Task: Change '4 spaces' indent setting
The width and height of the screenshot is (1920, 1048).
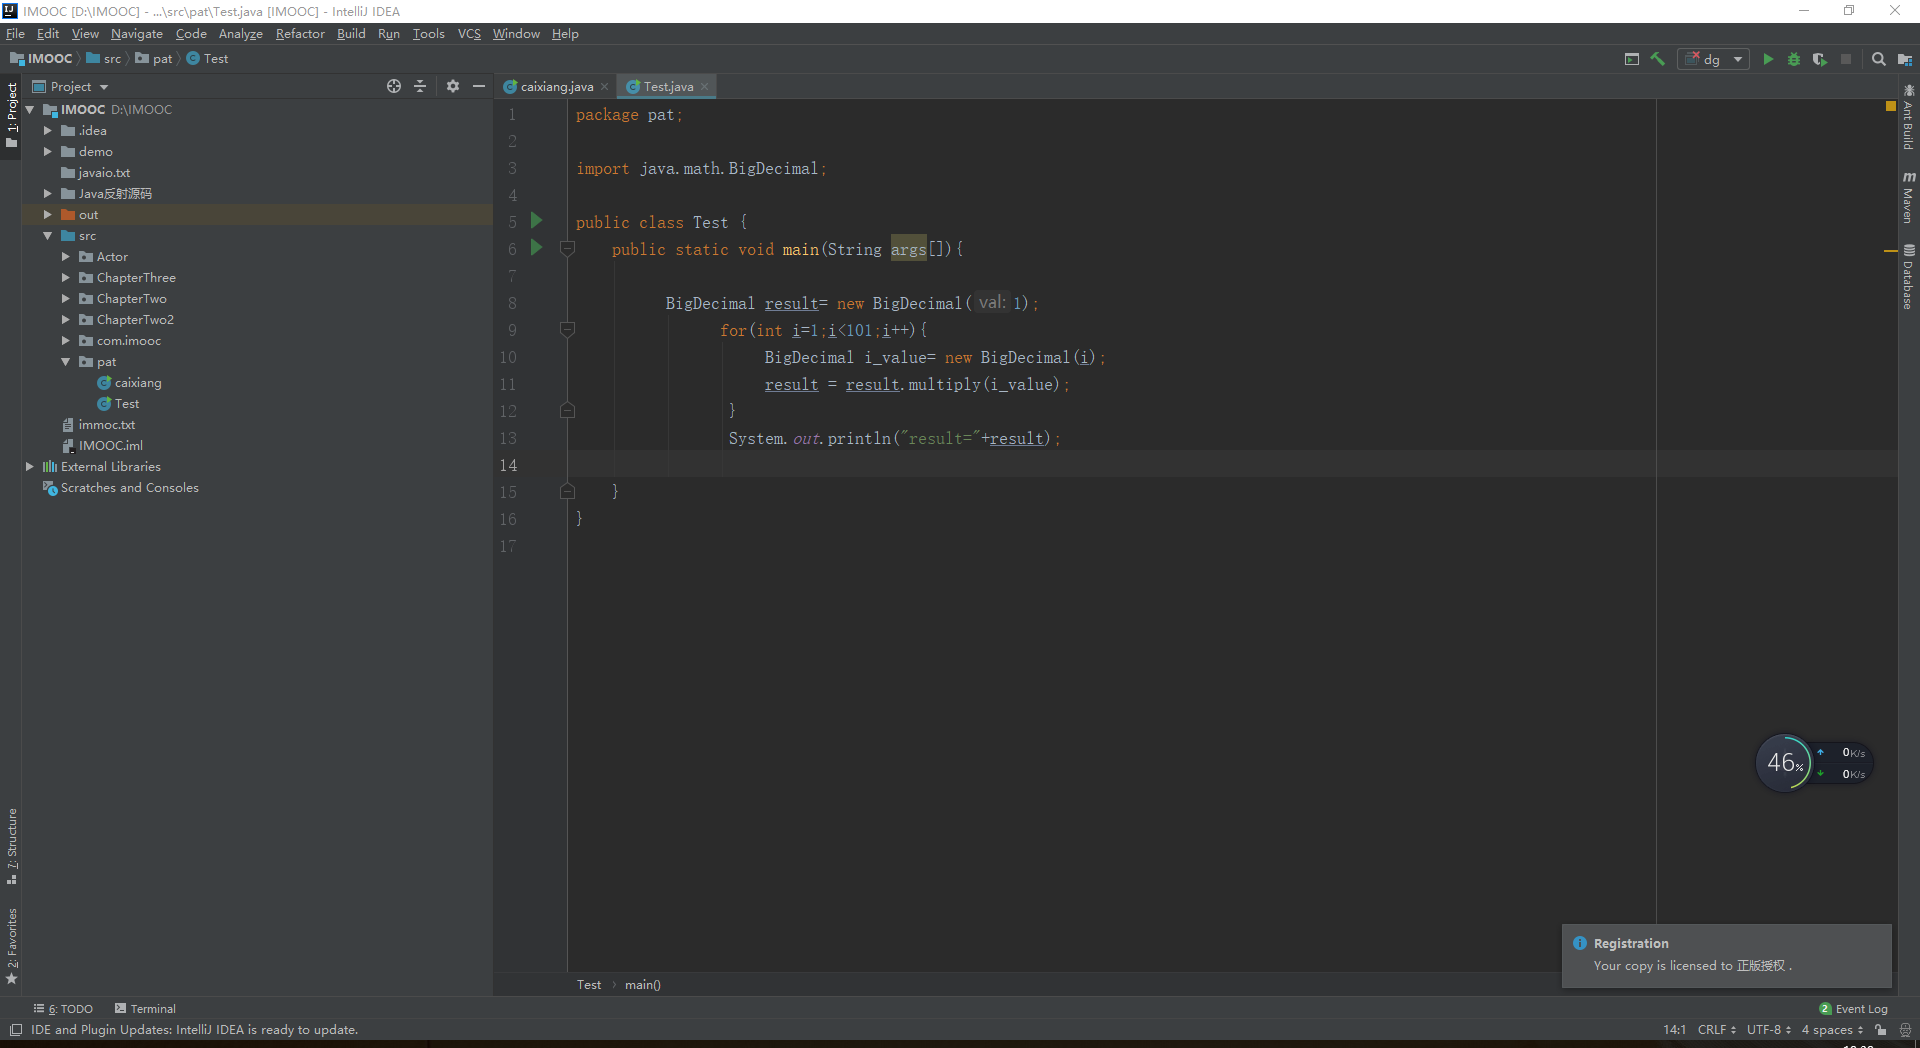Action: 1832,1030
